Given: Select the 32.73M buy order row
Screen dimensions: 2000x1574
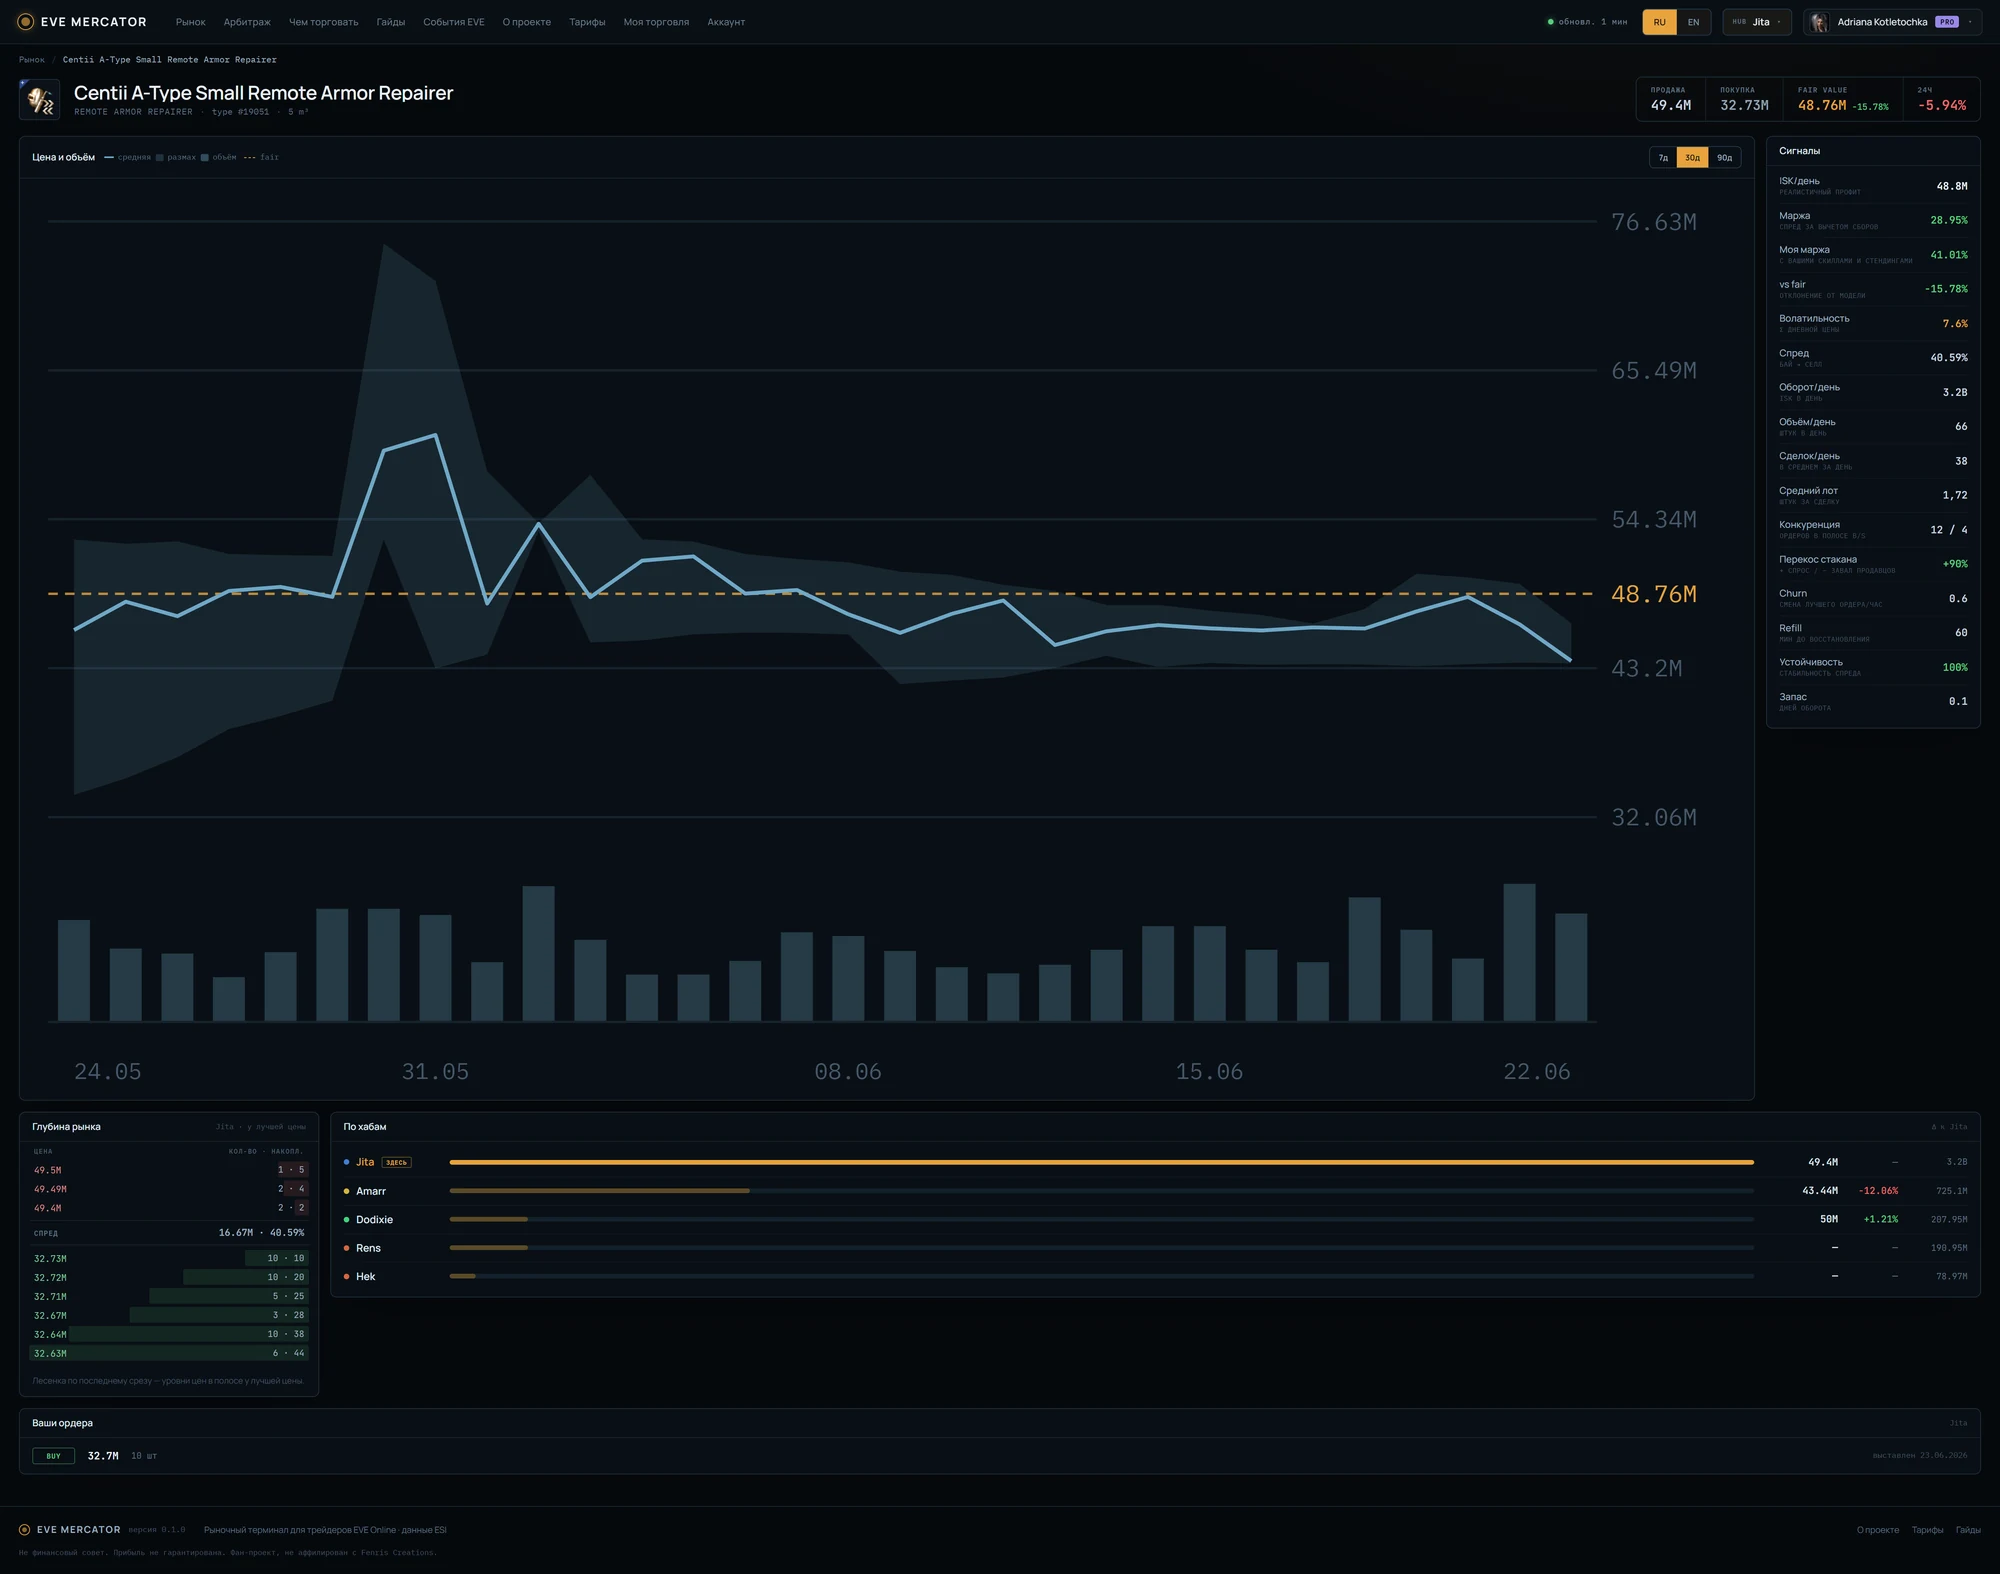Looking at the screenshot, I should tap(169, 1258).
